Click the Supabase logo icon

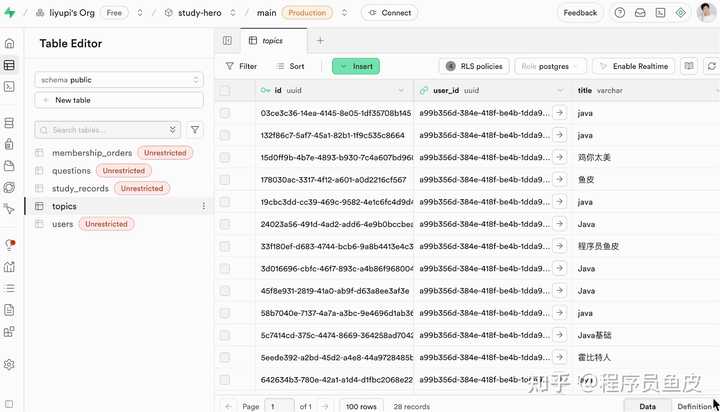pos(10,12)
